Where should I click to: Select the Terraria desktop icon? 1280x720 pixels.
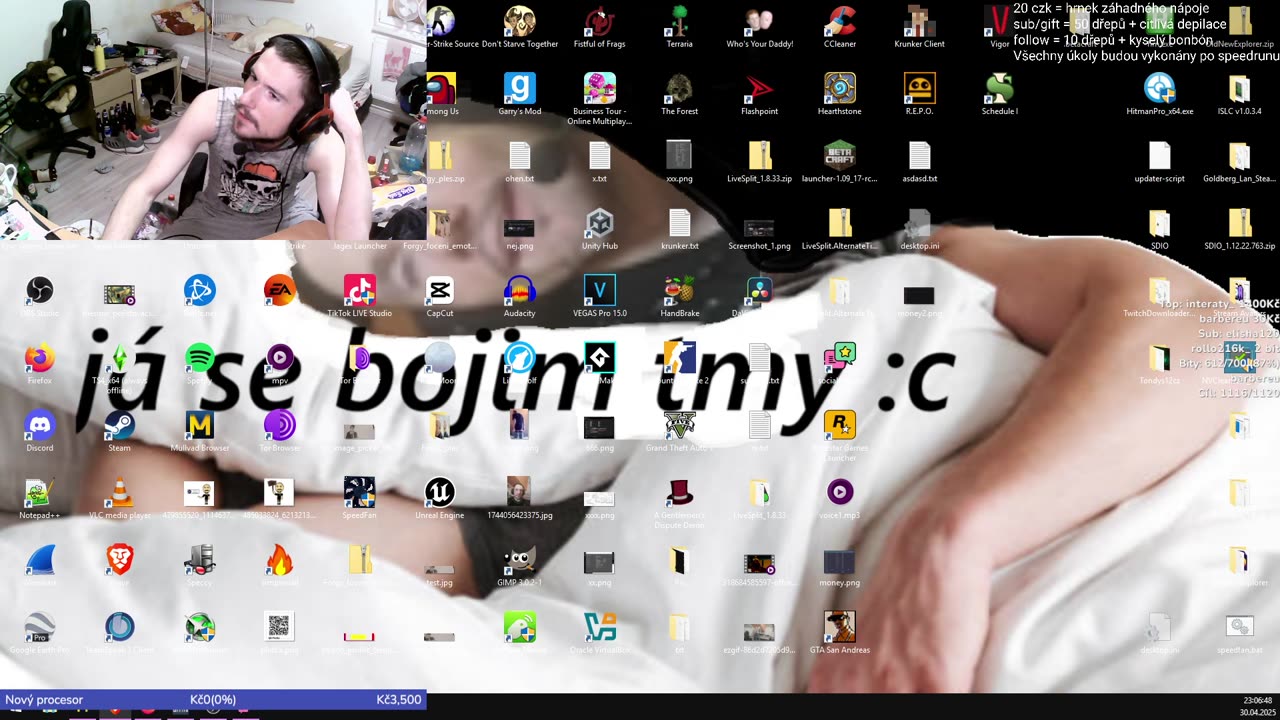(x=680, y=26)
